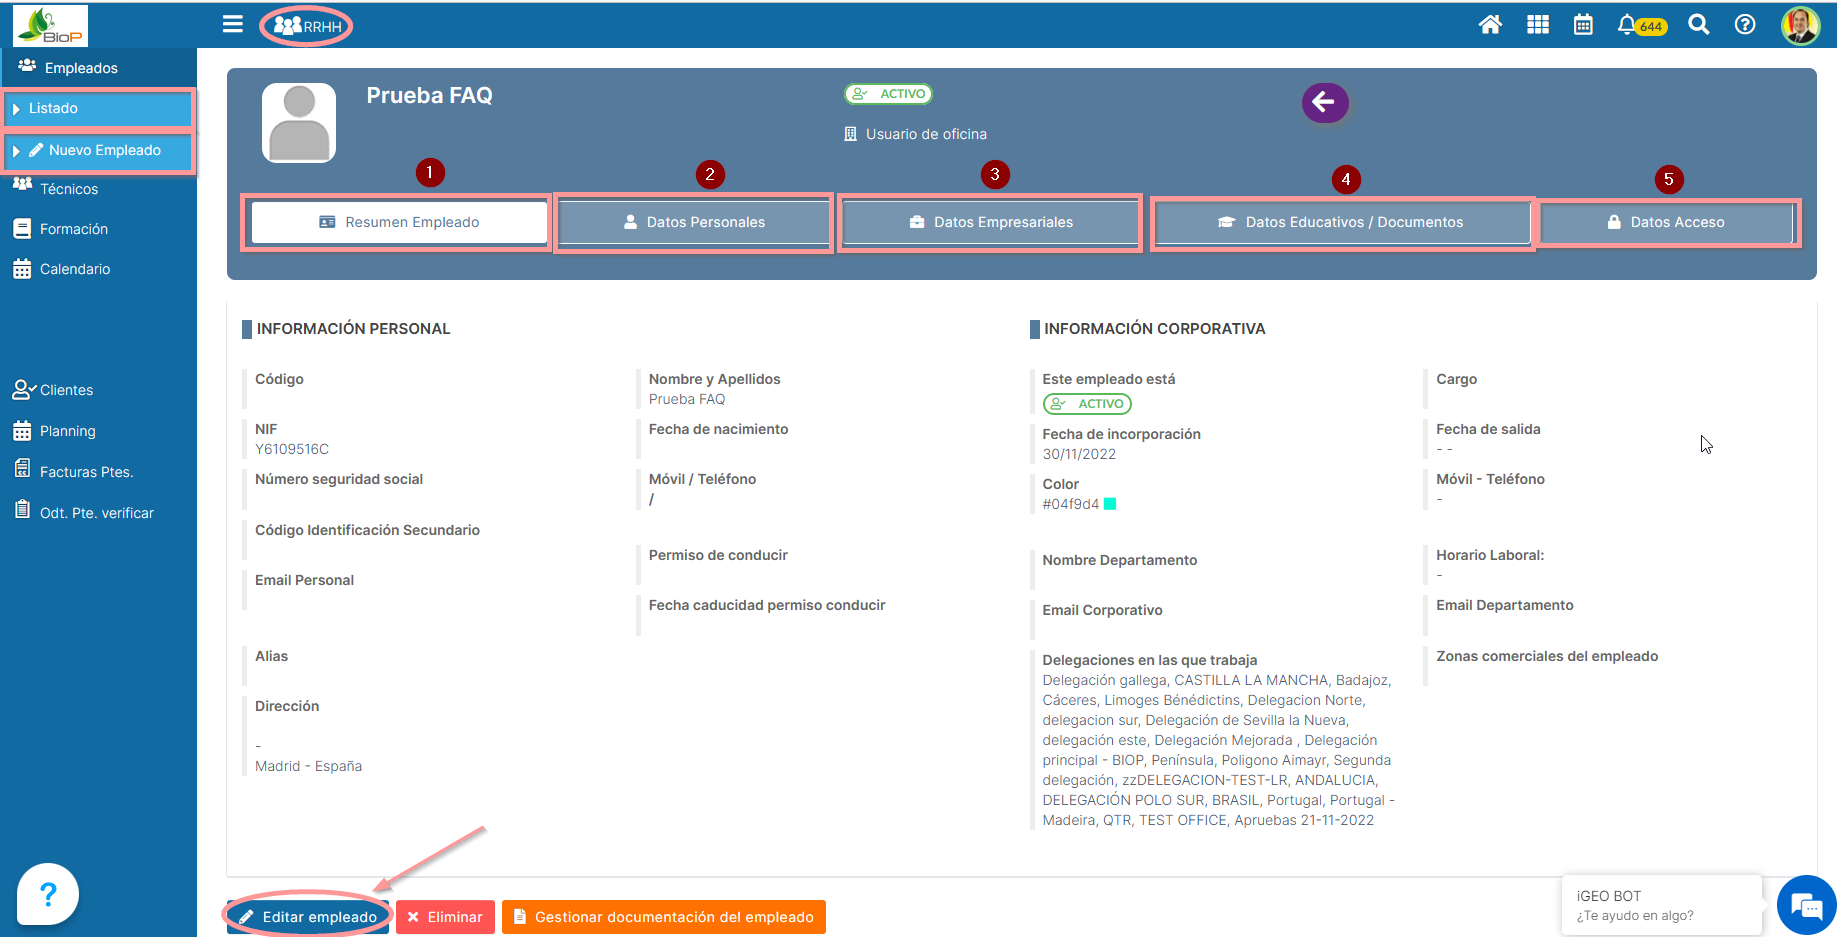The image size is (1837, 937).
Task: Open the calendar icon in header
Action: [x=1583, y=25]
